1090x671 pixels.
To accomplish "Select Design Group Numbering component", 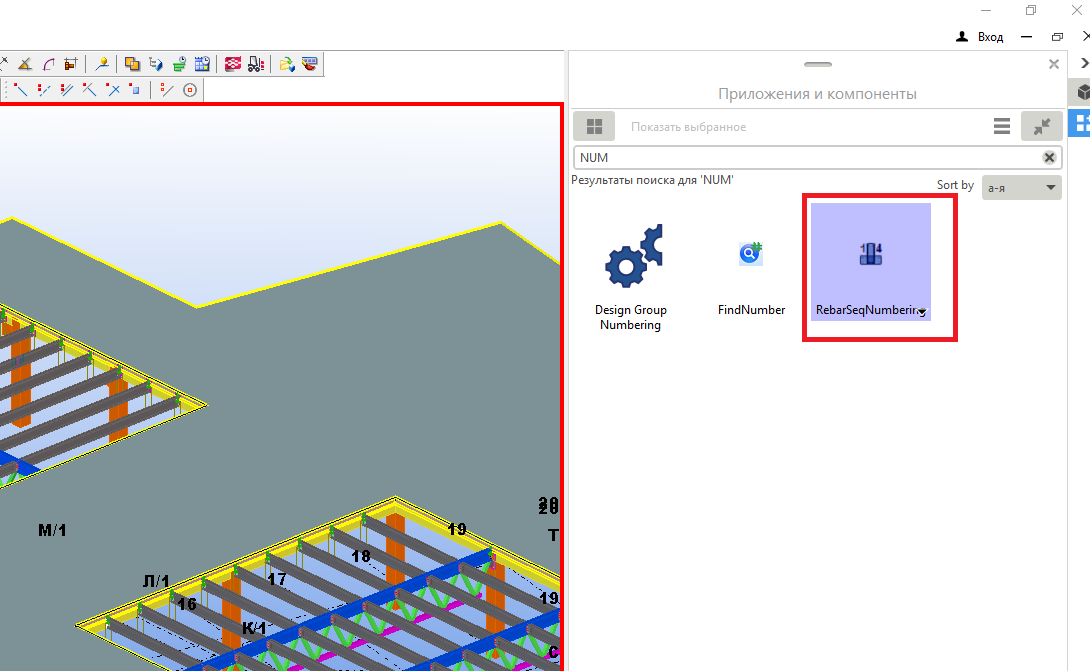I will [x=631, y=278].
